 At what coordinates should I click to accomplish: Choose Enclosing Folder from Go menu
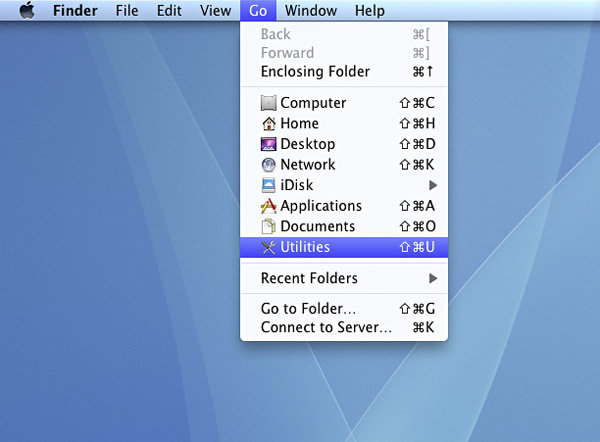click(x=344, y=72)
